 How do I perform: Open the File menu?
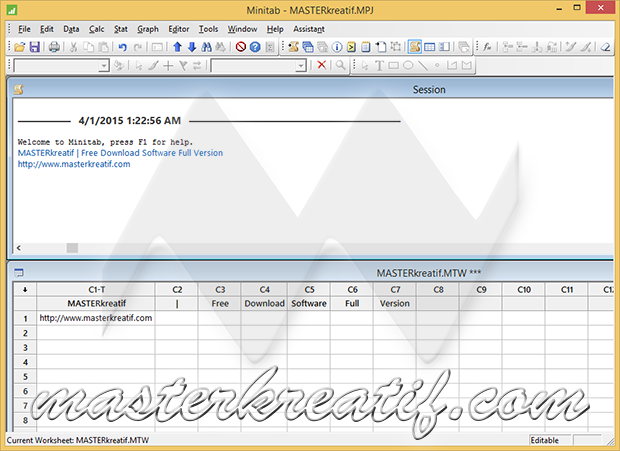[24, 29]
